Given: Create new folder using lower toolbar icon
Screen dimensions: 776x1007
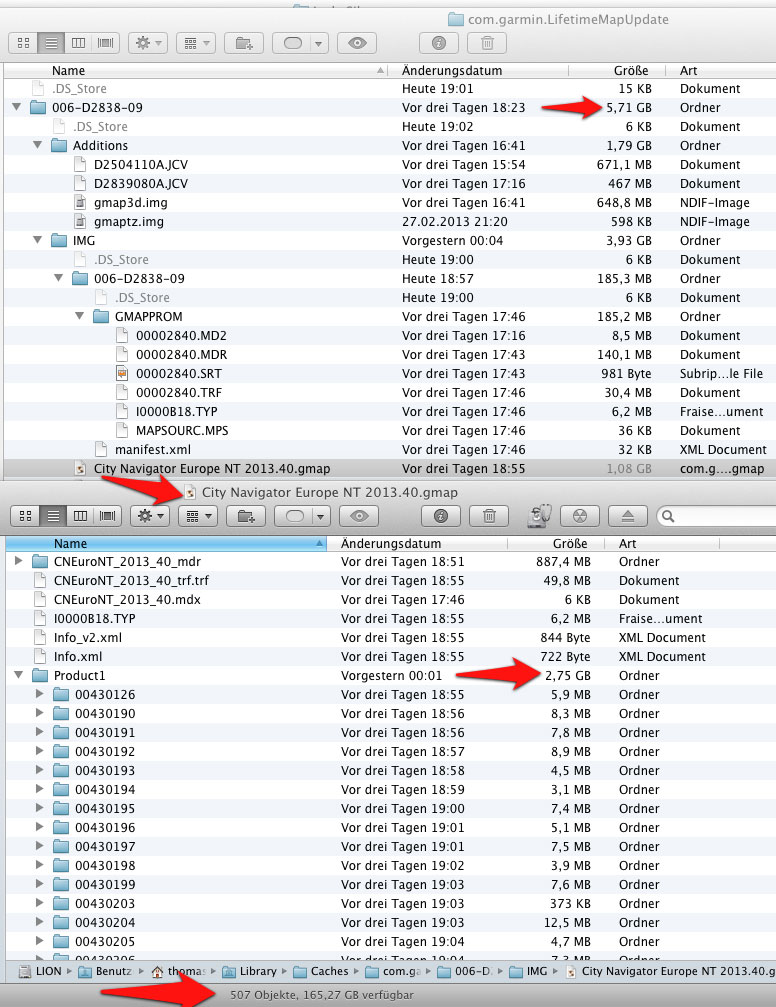Looking at the screenshot, I should tap(244, 516).
